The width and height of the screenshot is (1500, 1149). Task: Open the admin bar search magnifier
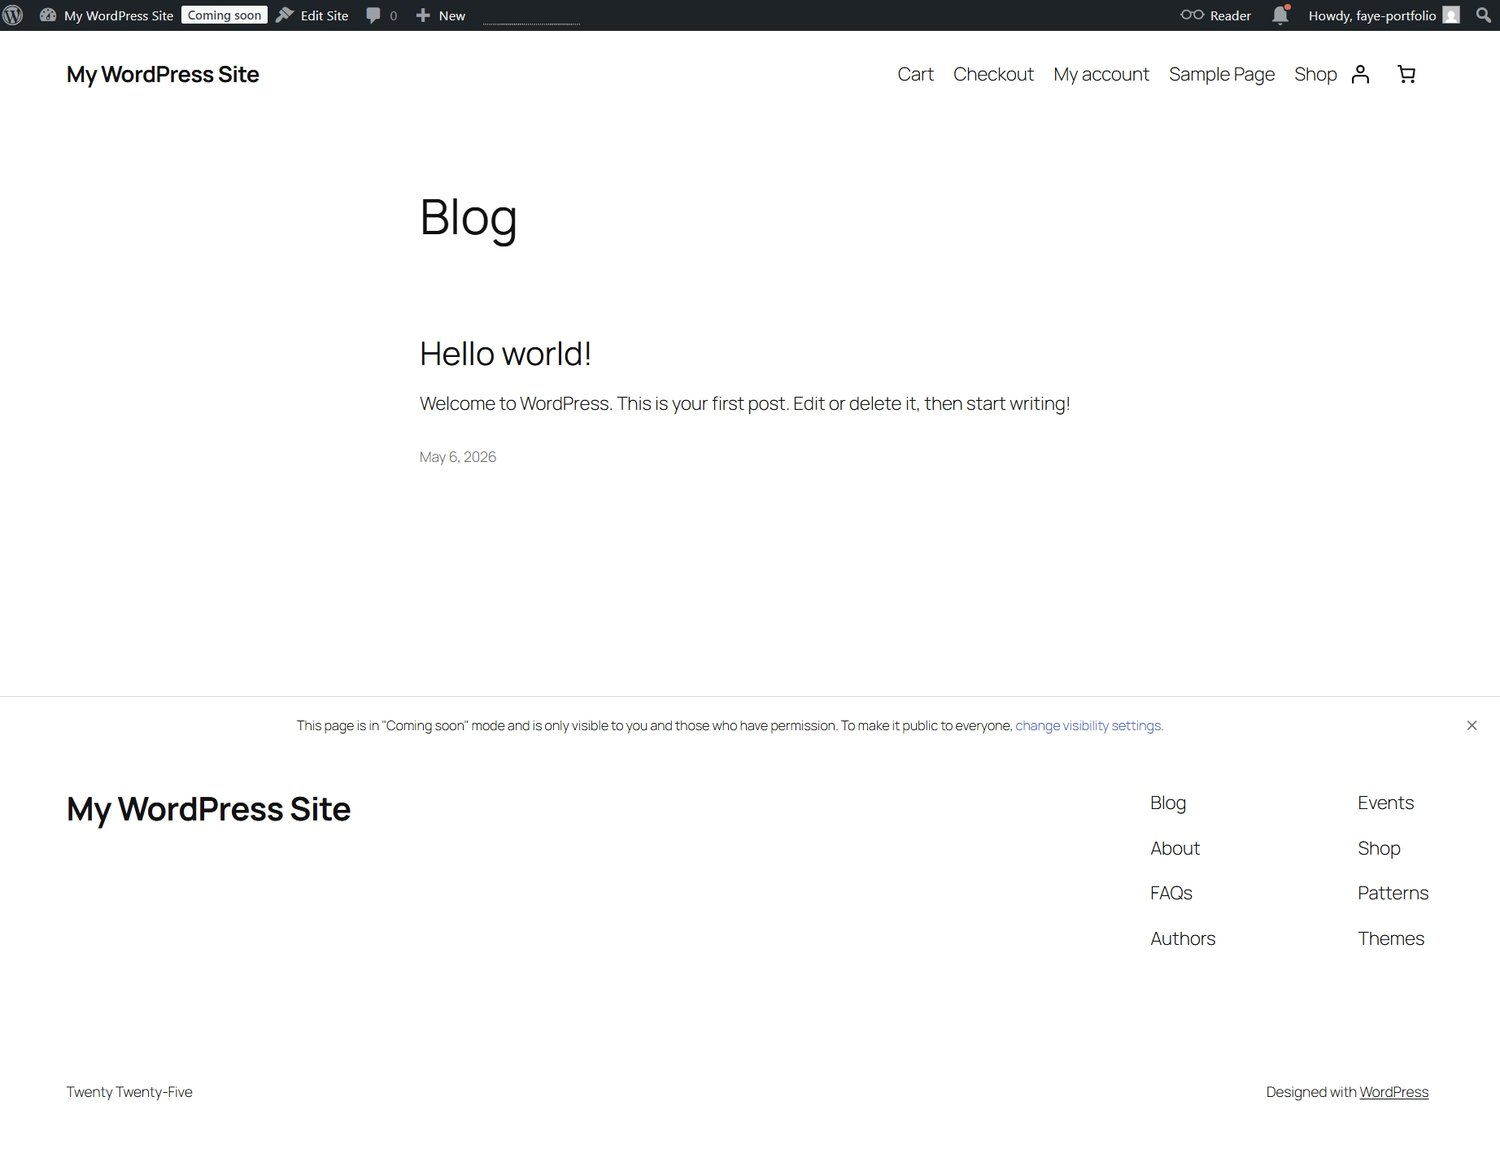(x=1483, y=15)
